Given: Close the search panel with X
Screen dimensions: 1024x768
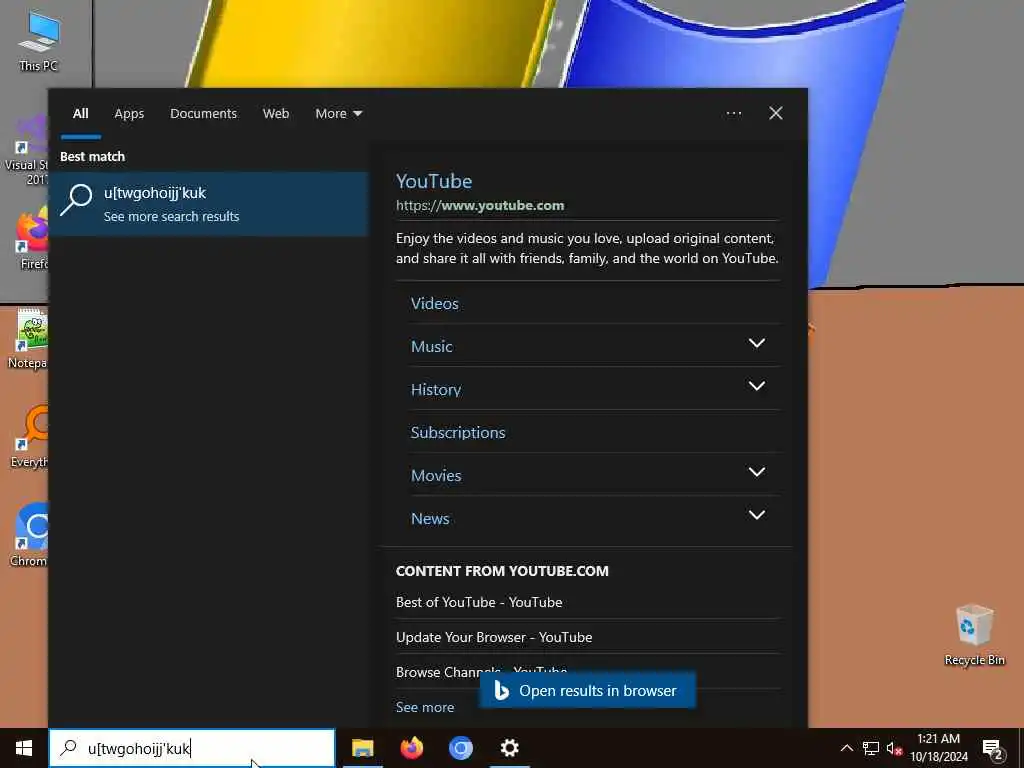Looking at the screenshot, I should point(776,114).
